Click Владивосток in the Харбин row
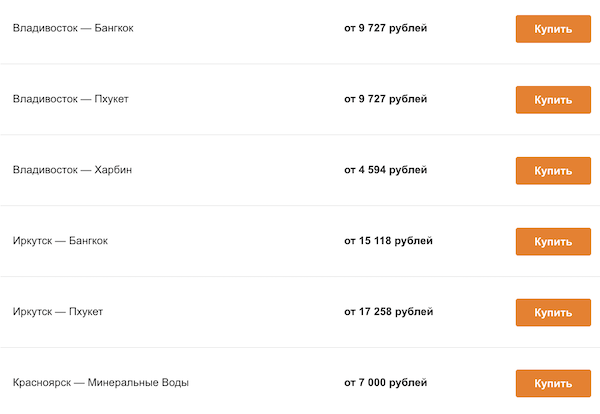 coord(46,170)
